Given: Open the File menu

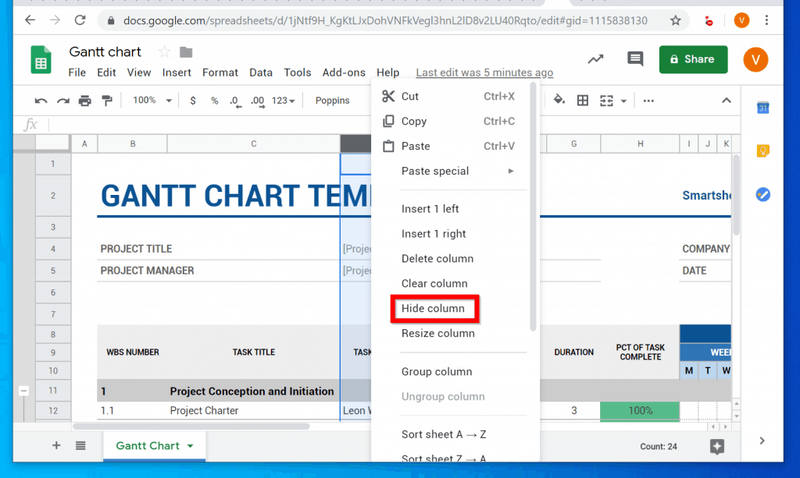Looking at the screenshot, I should 77,72.
